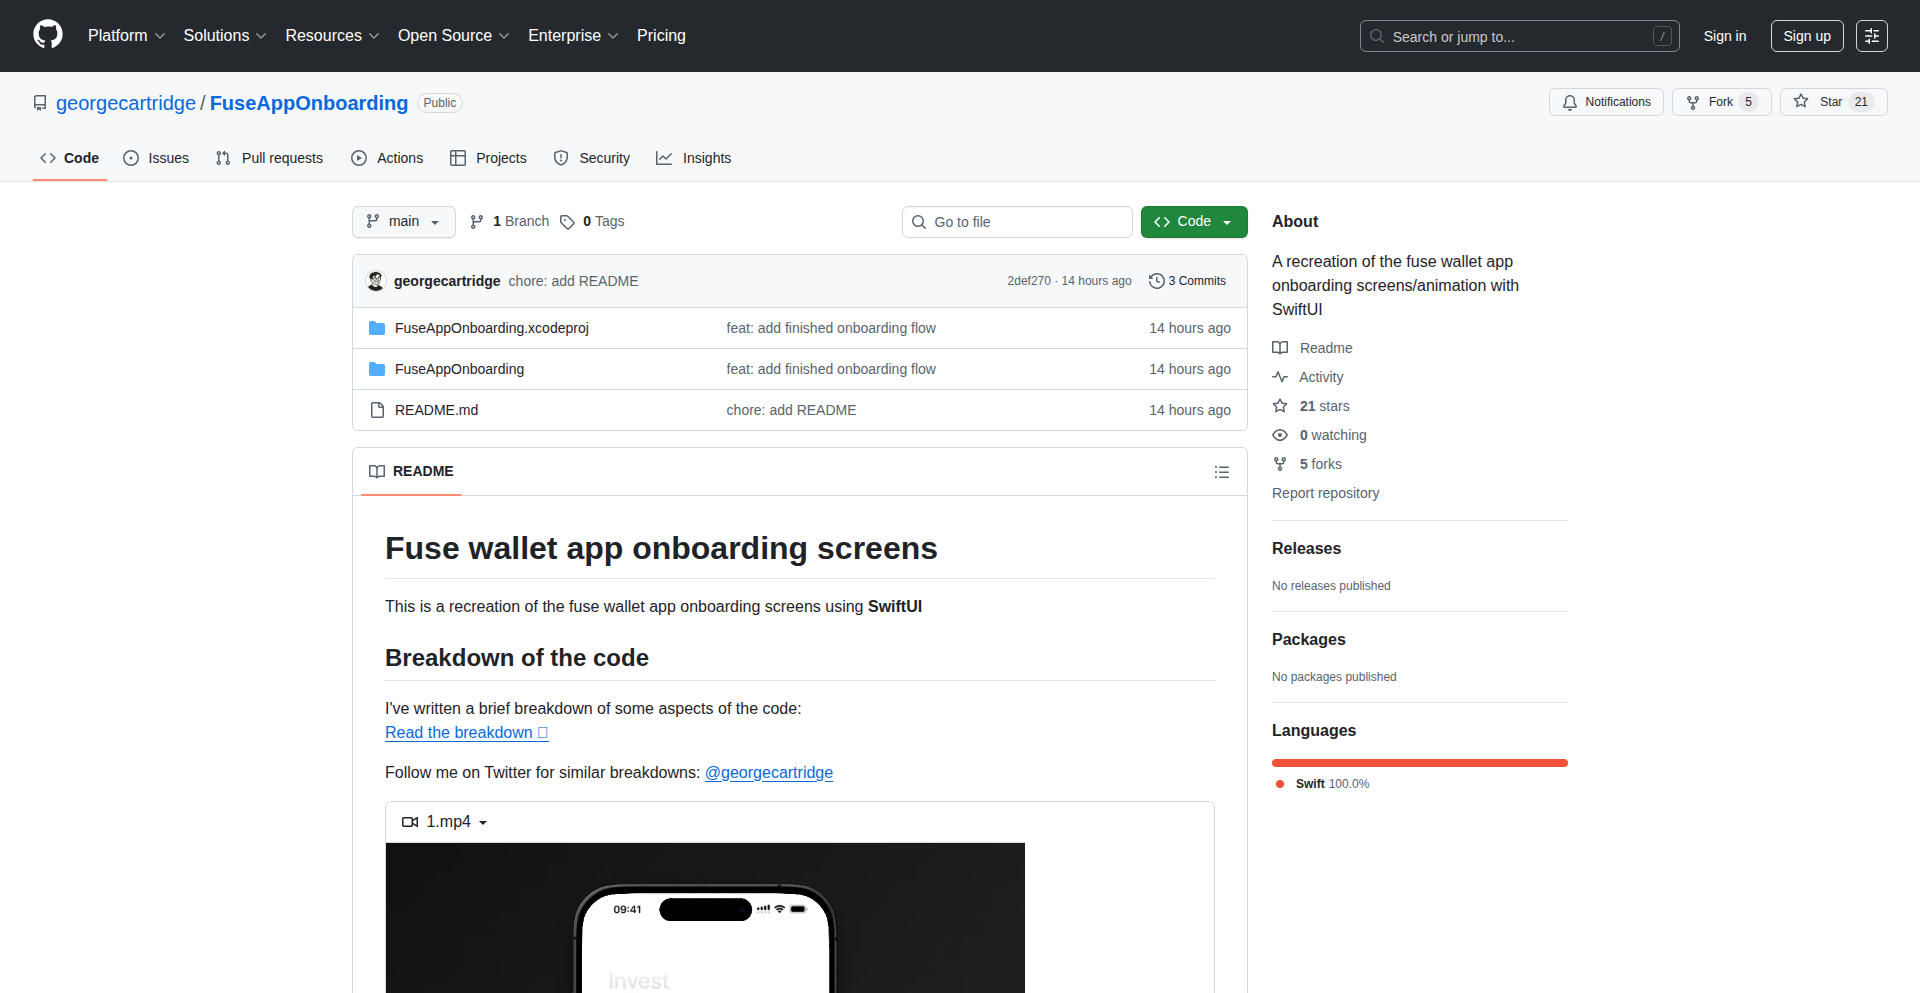Open the README outline icon
This screenshot has width=1920, height=993.
[1222, 472]
